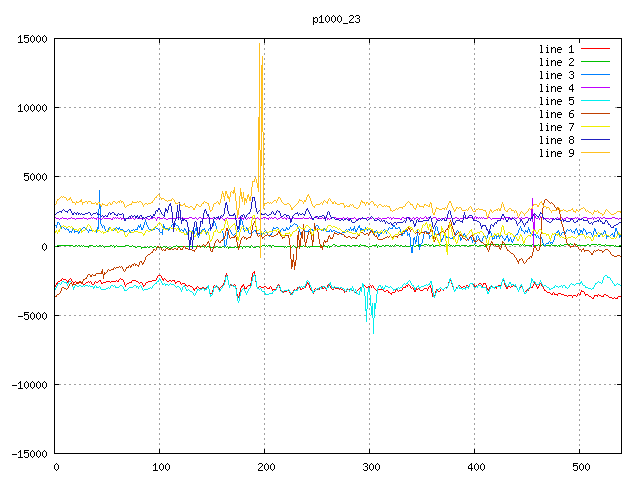Select the 'line 9' legend label
The width and height of the screenshot is (640, 480).
[557, 153]
